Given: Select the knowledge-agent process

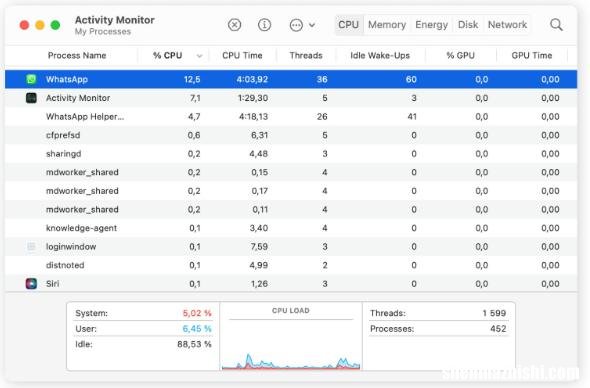Looking at the screenshot, I should [81, 228].
